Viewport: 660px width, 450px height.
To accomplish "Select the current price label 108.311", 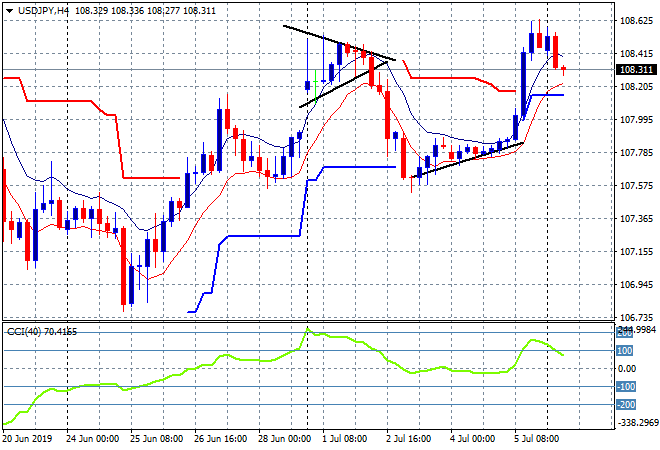I will point(636,70).
